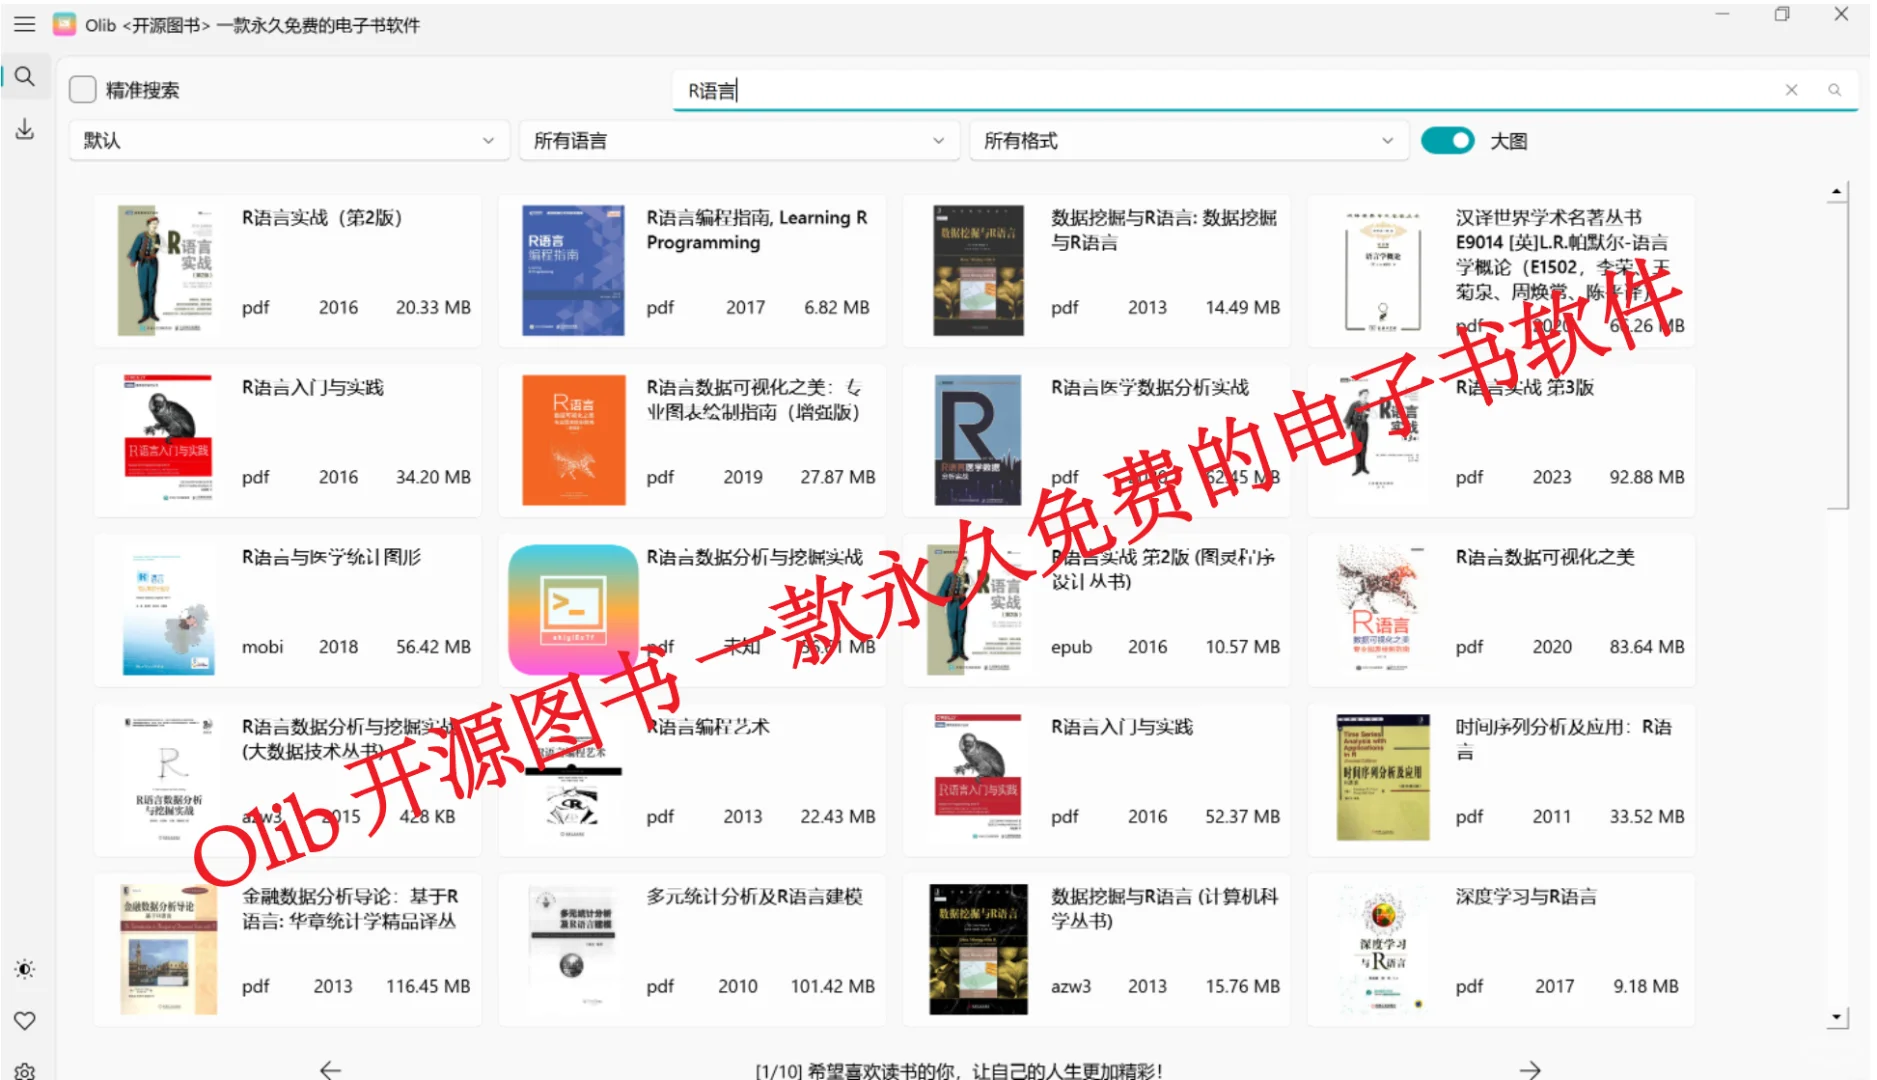Open the downloads page in sidebar
Viewport: 1877px width, 1080px height.
coord(25,129)
